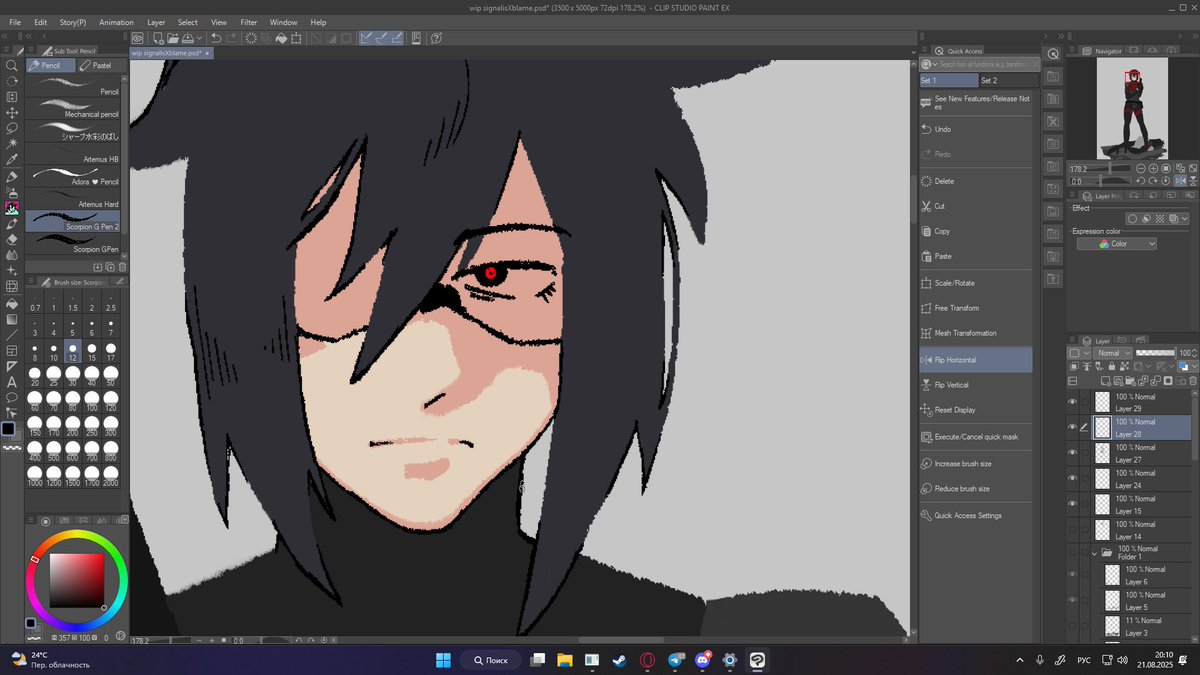Collapse Folder 1 in the layers panel

tap(1095, 552)
